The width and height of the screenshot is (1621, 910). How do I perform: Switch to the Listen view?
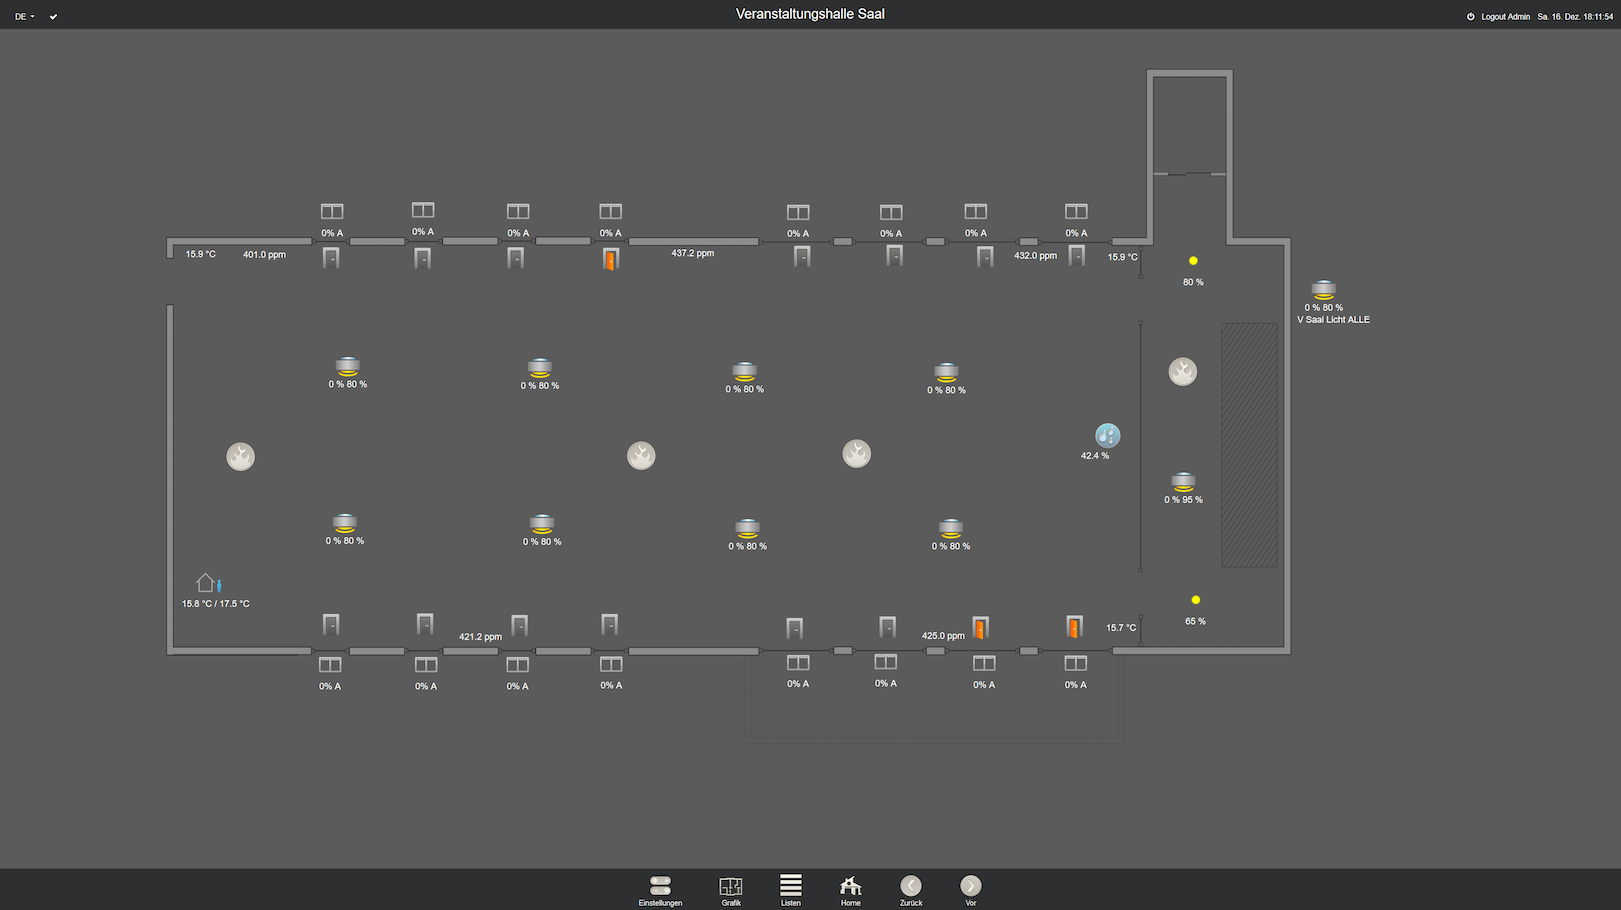790,884
